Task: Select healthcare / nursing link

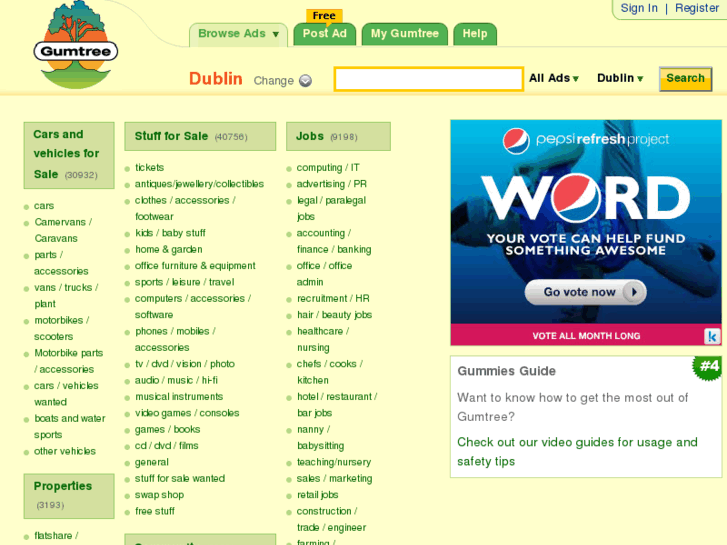Action: coord(323,339)
